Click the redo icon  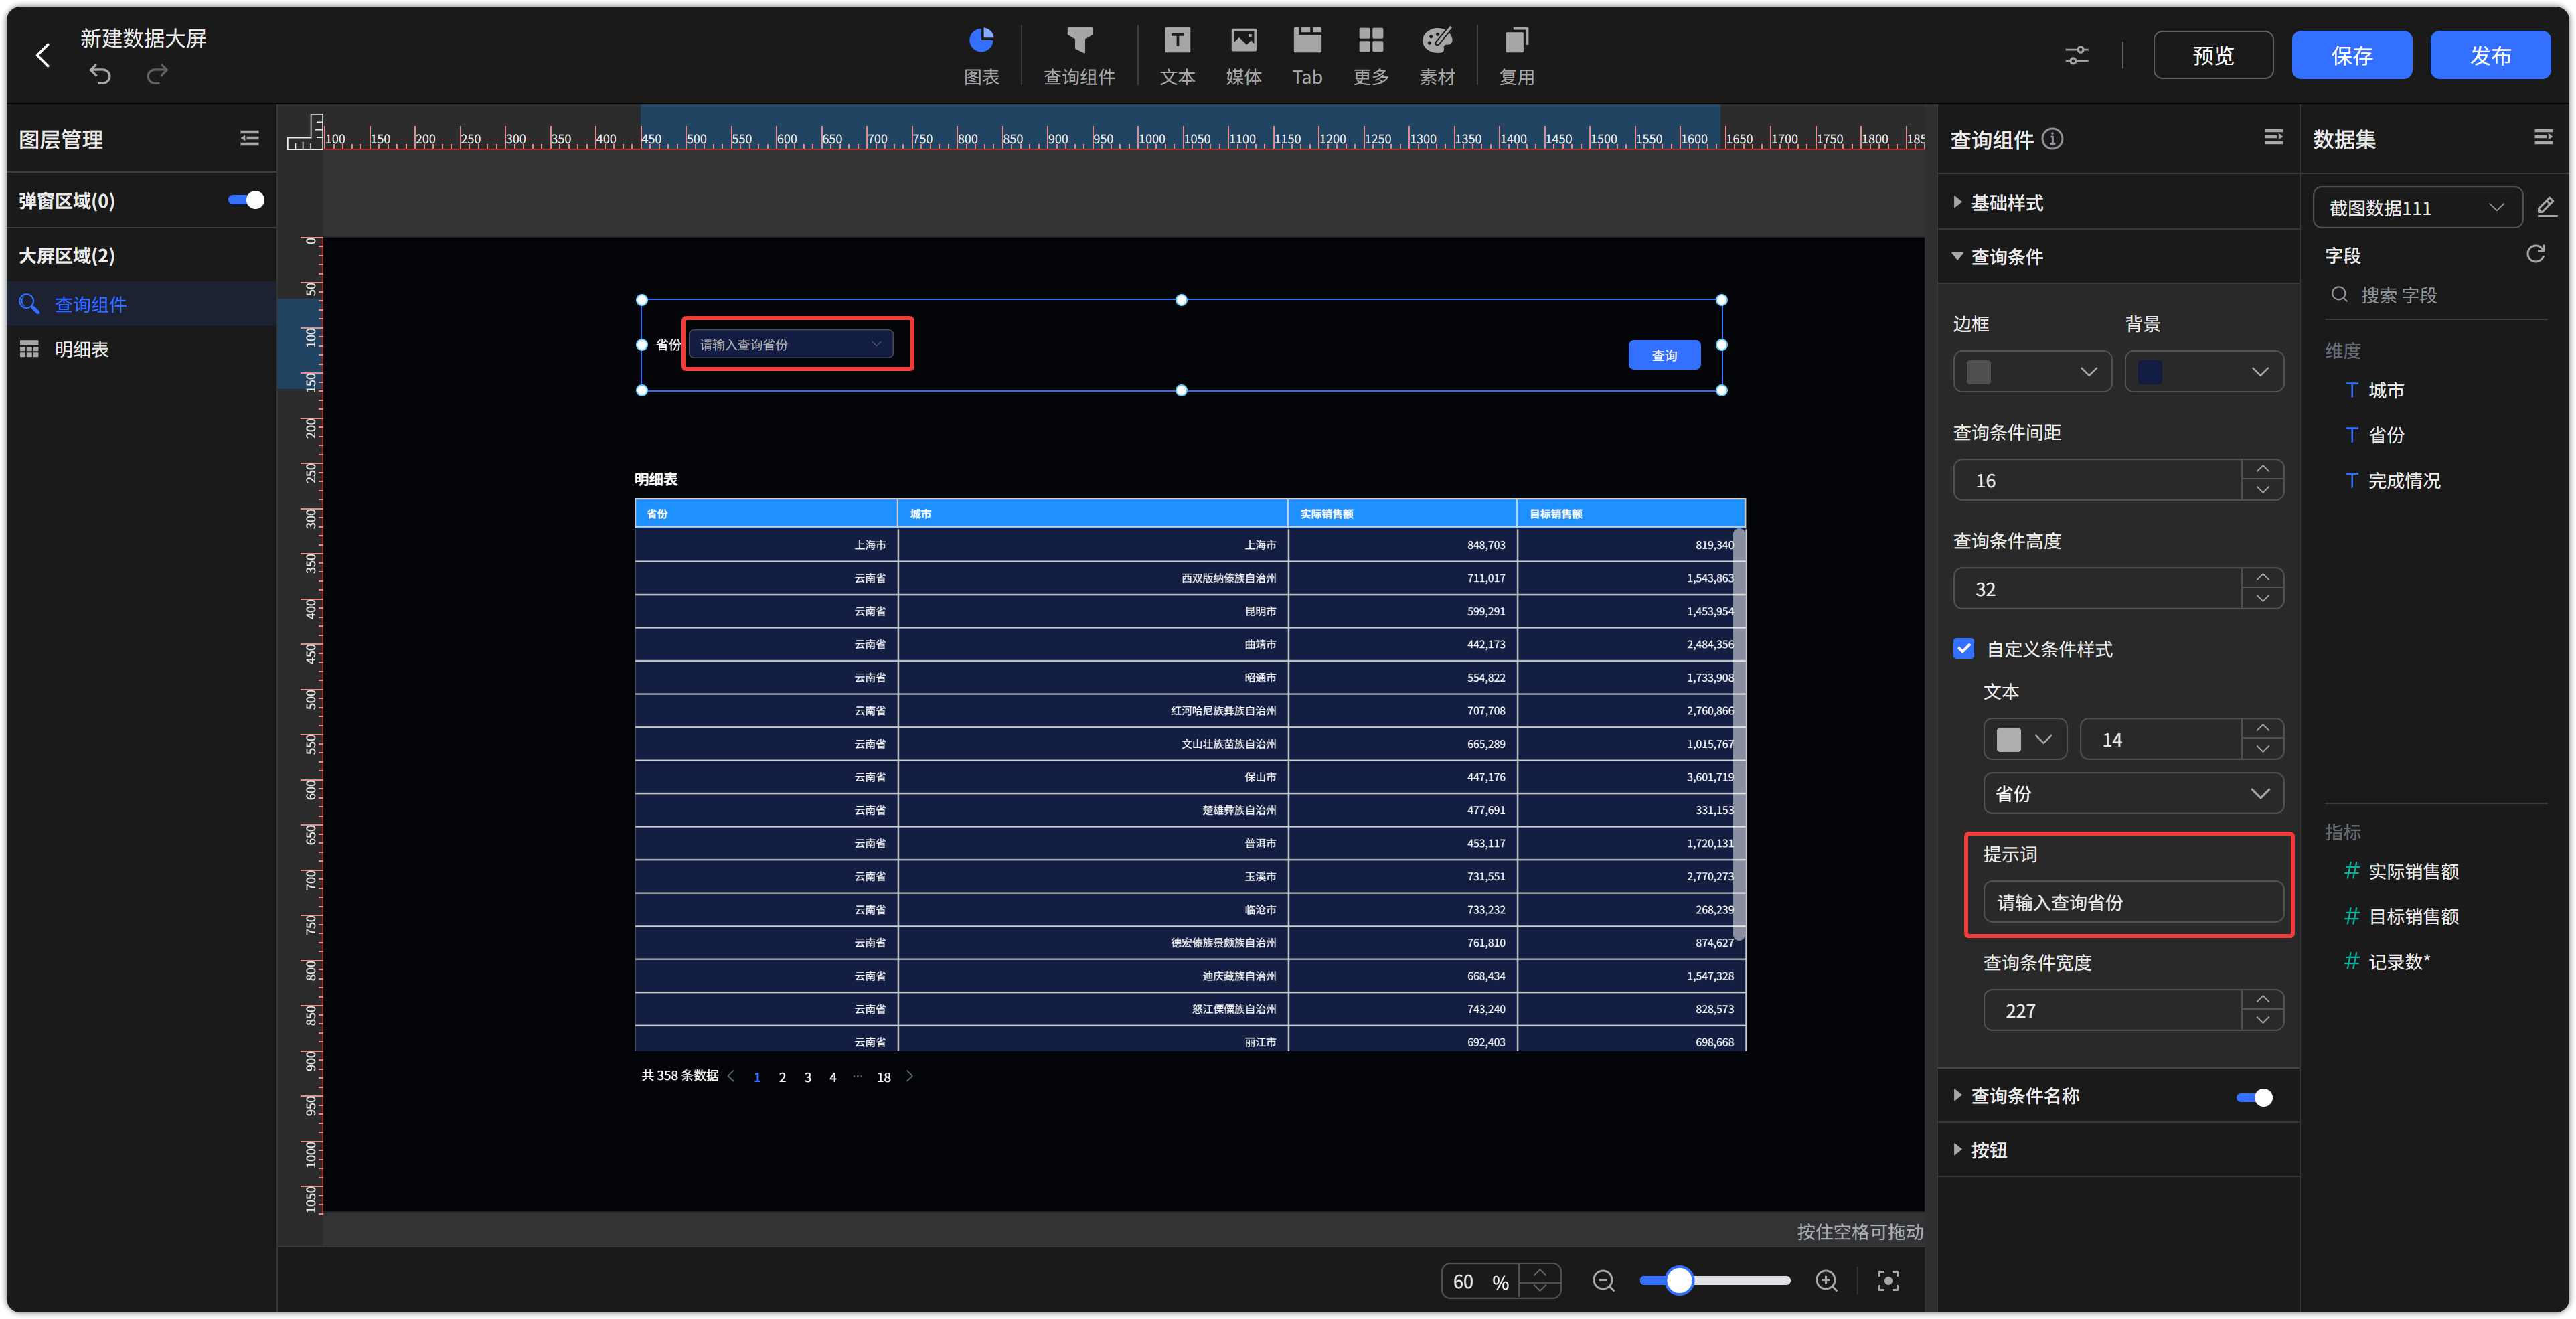[157, 74]
